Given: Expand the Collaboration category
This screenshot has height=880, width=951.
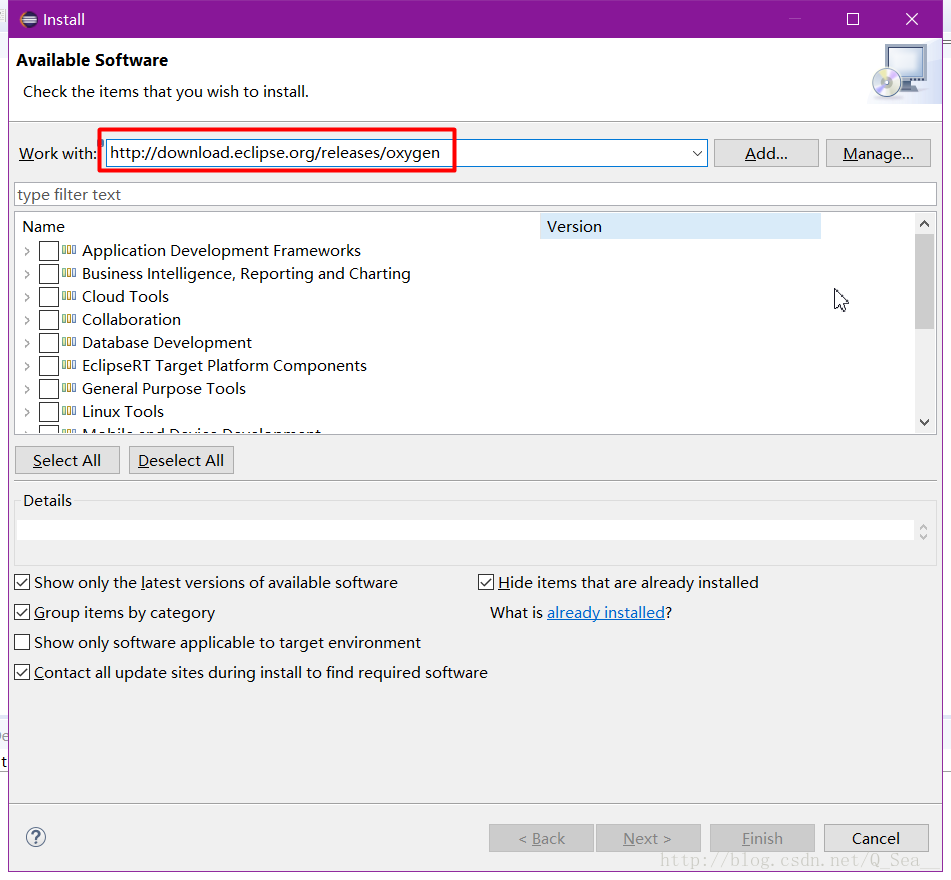Looking at the screenshot, I should pos(27,320).
